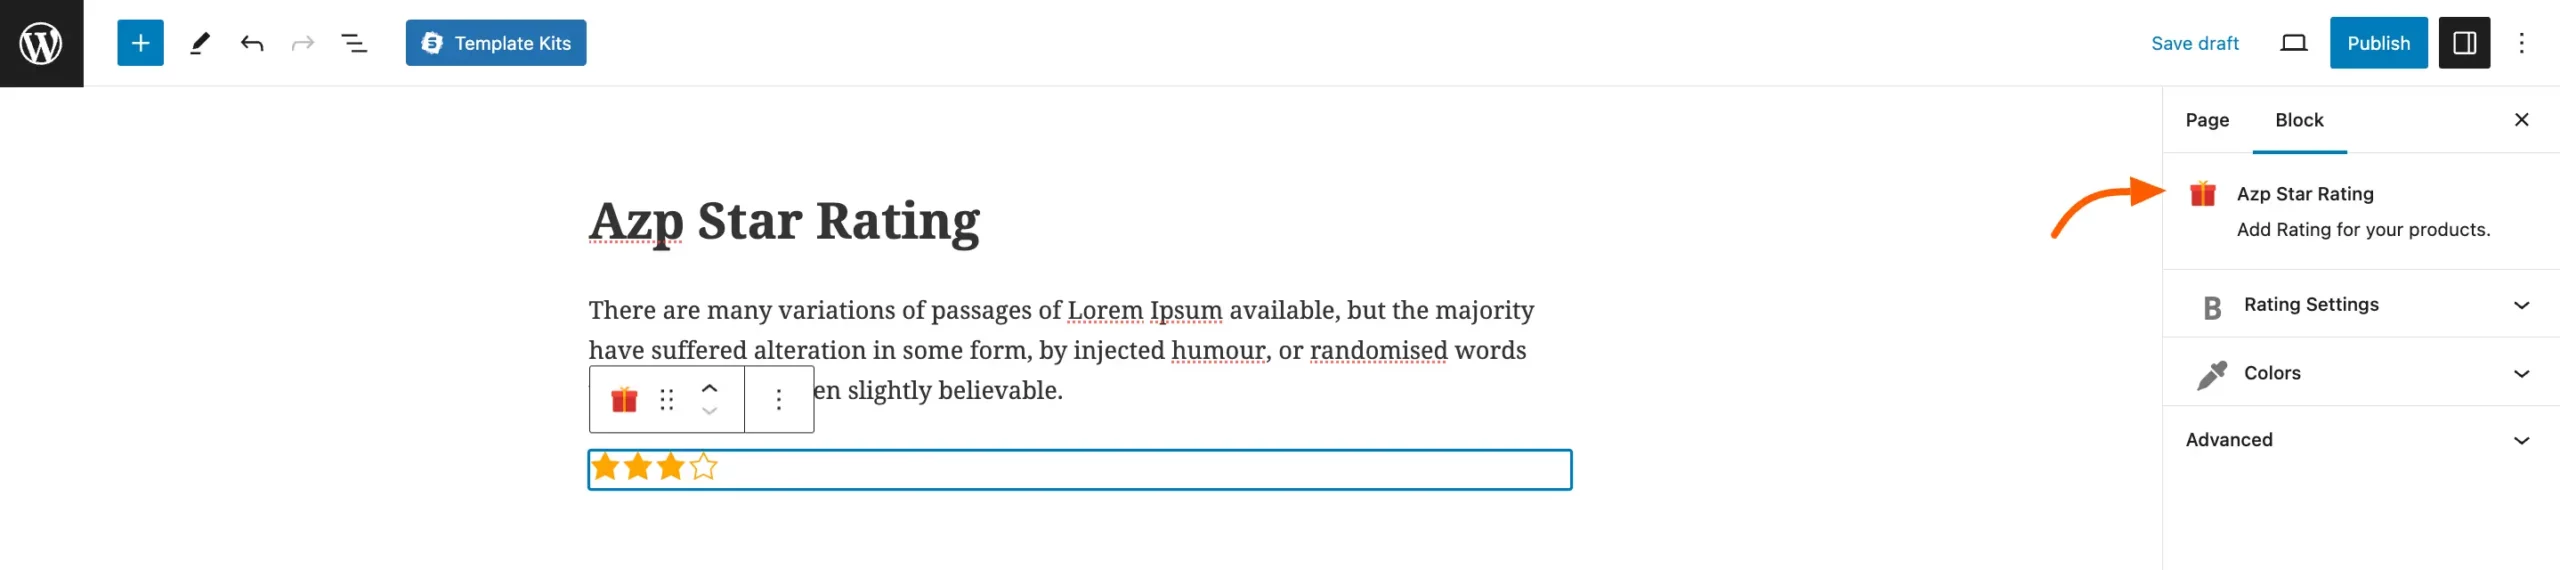This screenshot has width=2560, height=570.
Task: Expand the Rating Settings panel
Action: click(x=2360, y=305)
